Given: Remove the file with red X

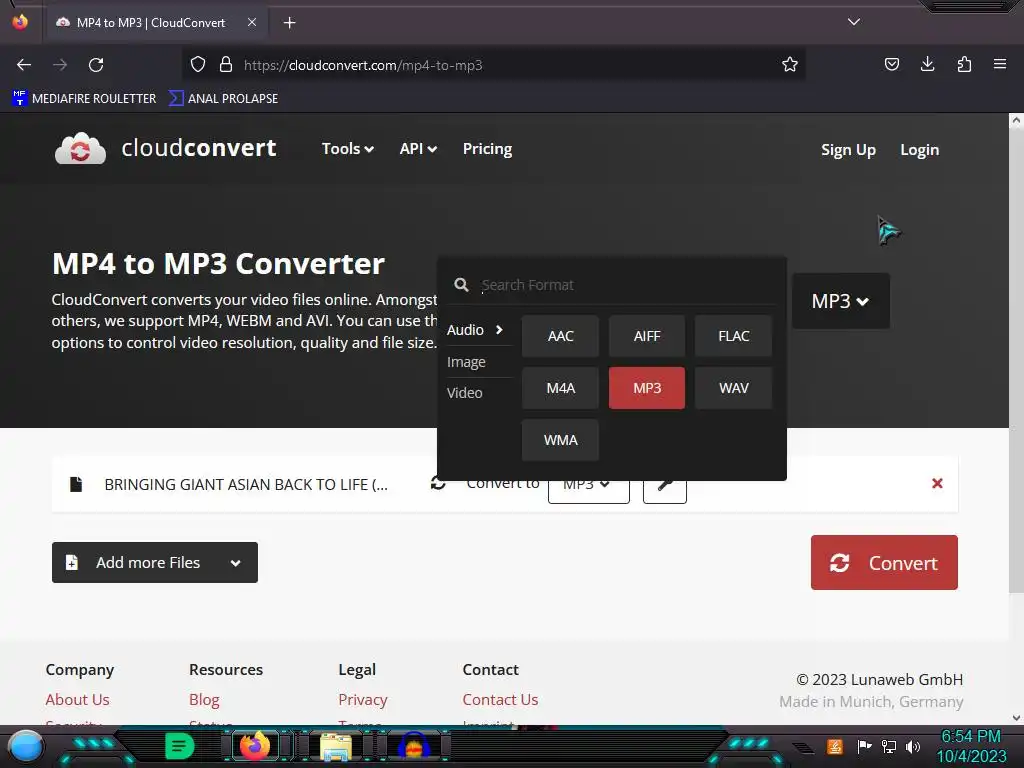Looking at the screenshot, I should pos(937,483).
